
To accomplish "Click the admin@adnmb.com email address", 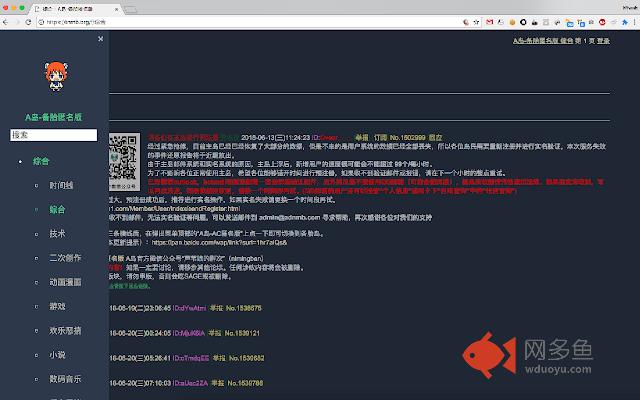I will point(289,218).
